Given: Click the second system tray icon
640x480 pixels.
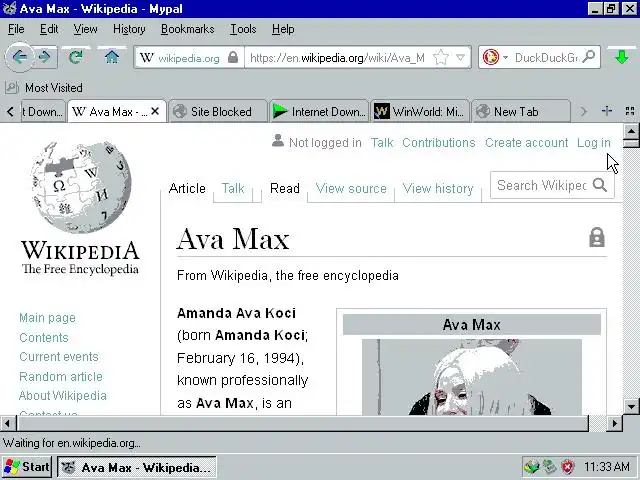Looking at the screenshot, I should point(549,466).
